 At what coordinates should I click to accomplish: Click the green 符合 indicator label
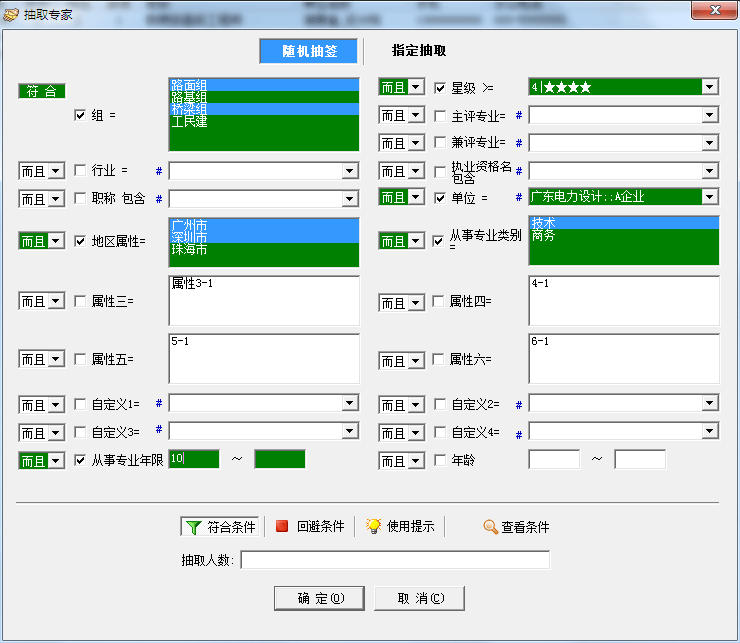pos(42,91)
